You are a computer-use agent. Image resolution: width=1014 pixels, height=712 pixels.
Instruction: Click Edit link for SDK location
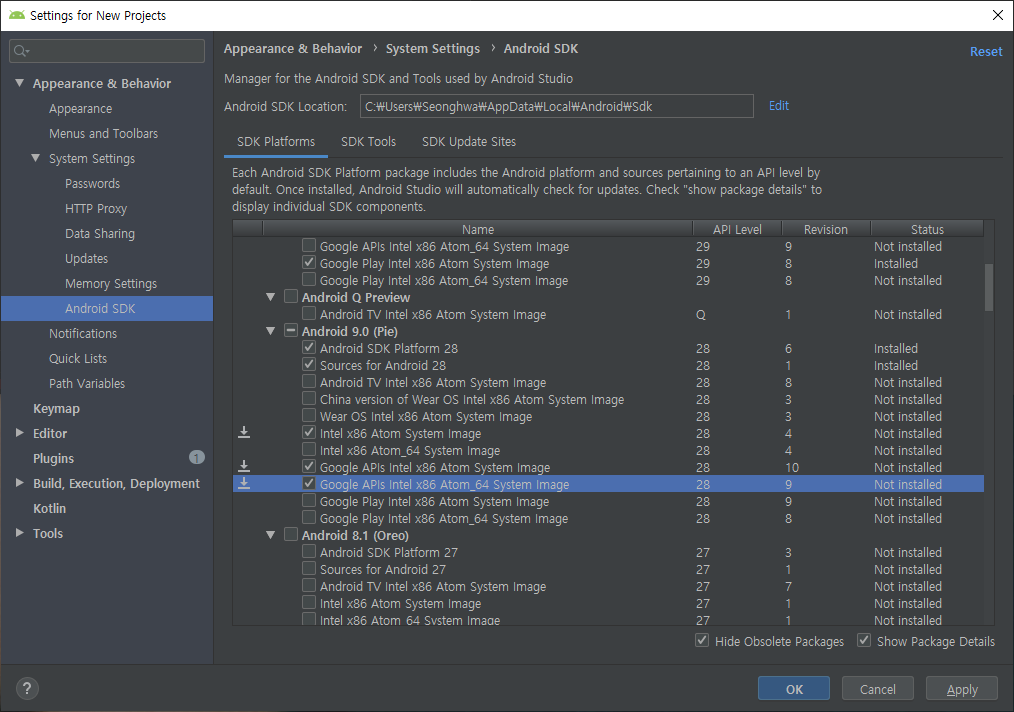coord(779,105)
